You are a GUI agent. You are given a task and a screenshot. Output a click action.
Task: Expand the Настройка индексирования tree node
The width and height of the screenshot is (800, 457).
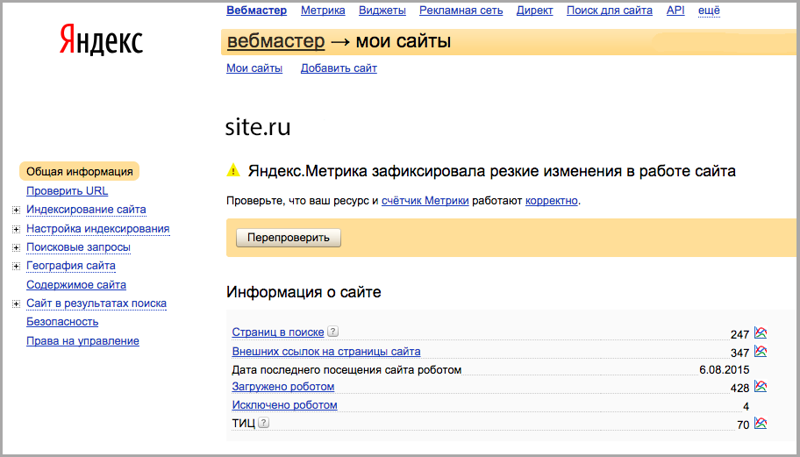tap(16, 230)
